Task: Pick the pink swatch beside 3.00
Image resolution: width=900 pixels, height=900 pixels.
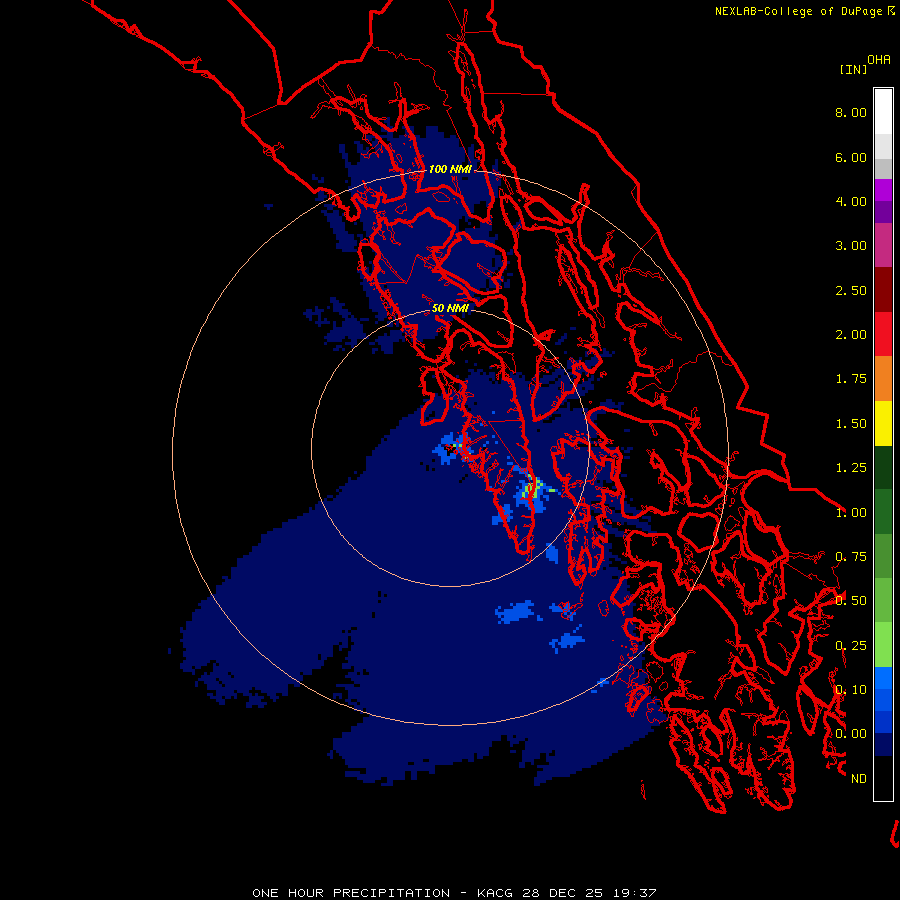Action: 883,246
